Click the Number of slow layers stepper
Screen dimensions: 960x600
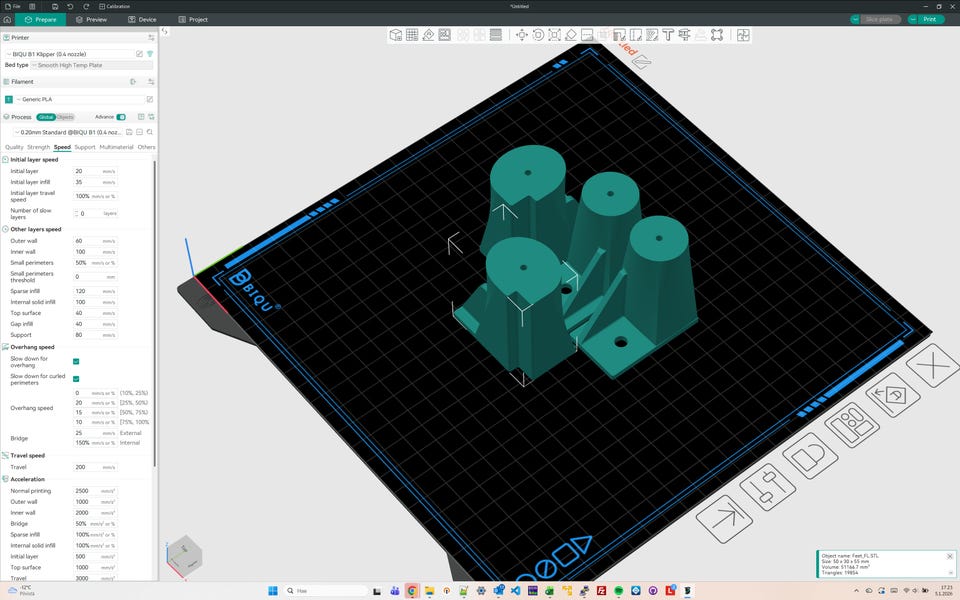pyautogui.click(x=77, y=214)
